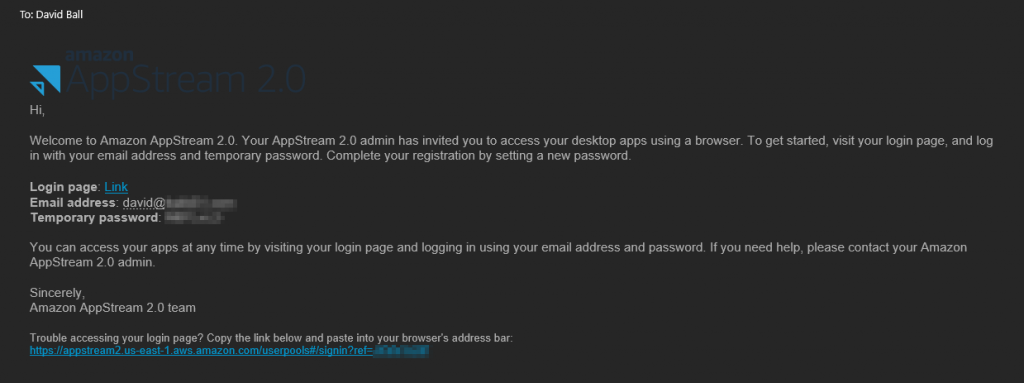This screenshot has width=1024, height=383.
Task: Click the greeting 'Hi,'
Action: point(37,110)
